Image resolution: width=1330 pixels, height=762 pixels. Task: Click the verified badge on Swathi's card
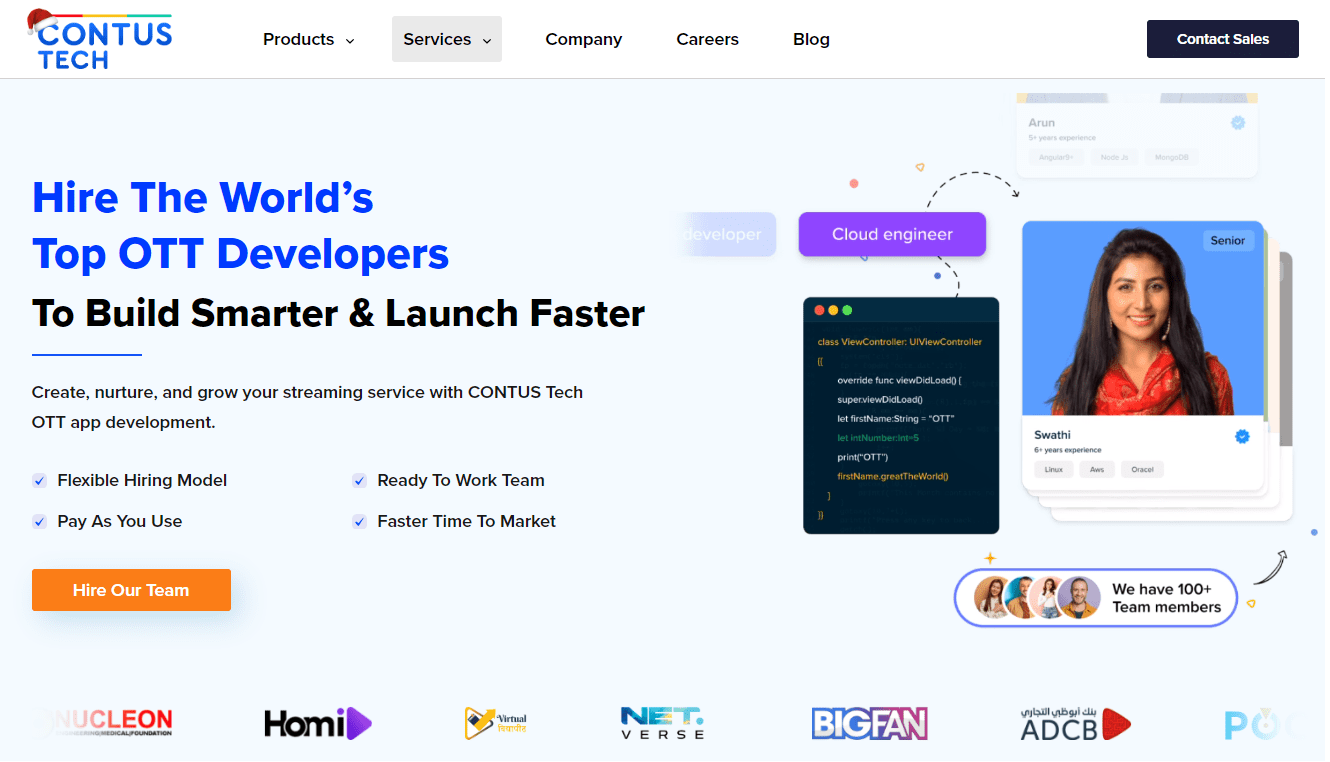(1242, 436)
